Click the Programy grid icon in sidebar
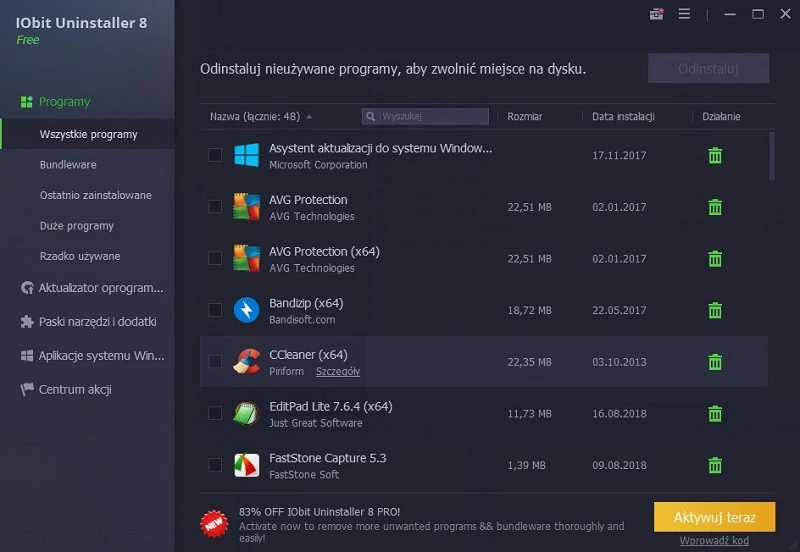The image size is (800, 552). [x=27, y=102]
